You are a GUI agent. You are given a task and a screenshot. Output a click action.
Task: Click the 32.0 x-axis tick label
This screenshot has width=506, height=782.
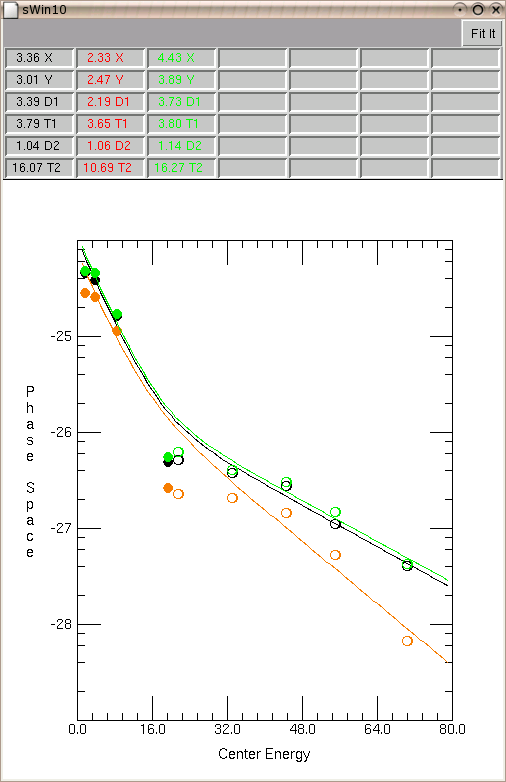click(227, 729)
